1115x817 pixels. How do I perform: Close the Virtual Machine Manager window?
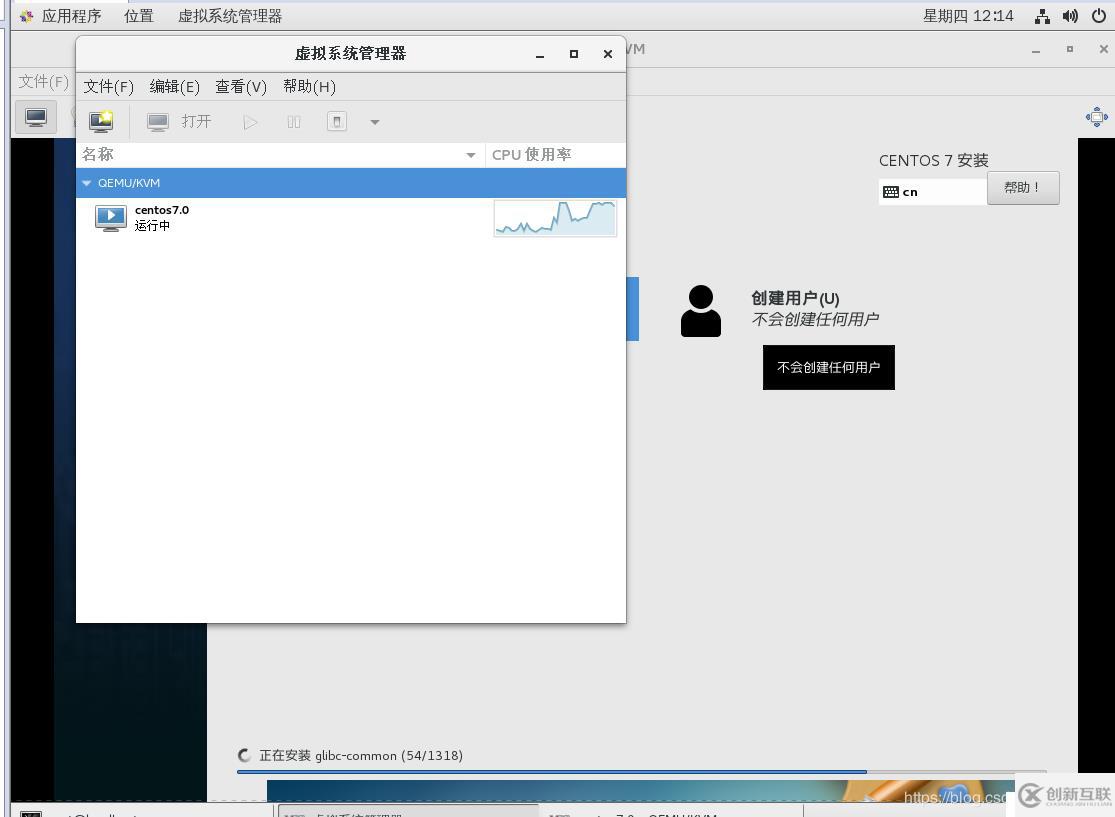[607, 54]
